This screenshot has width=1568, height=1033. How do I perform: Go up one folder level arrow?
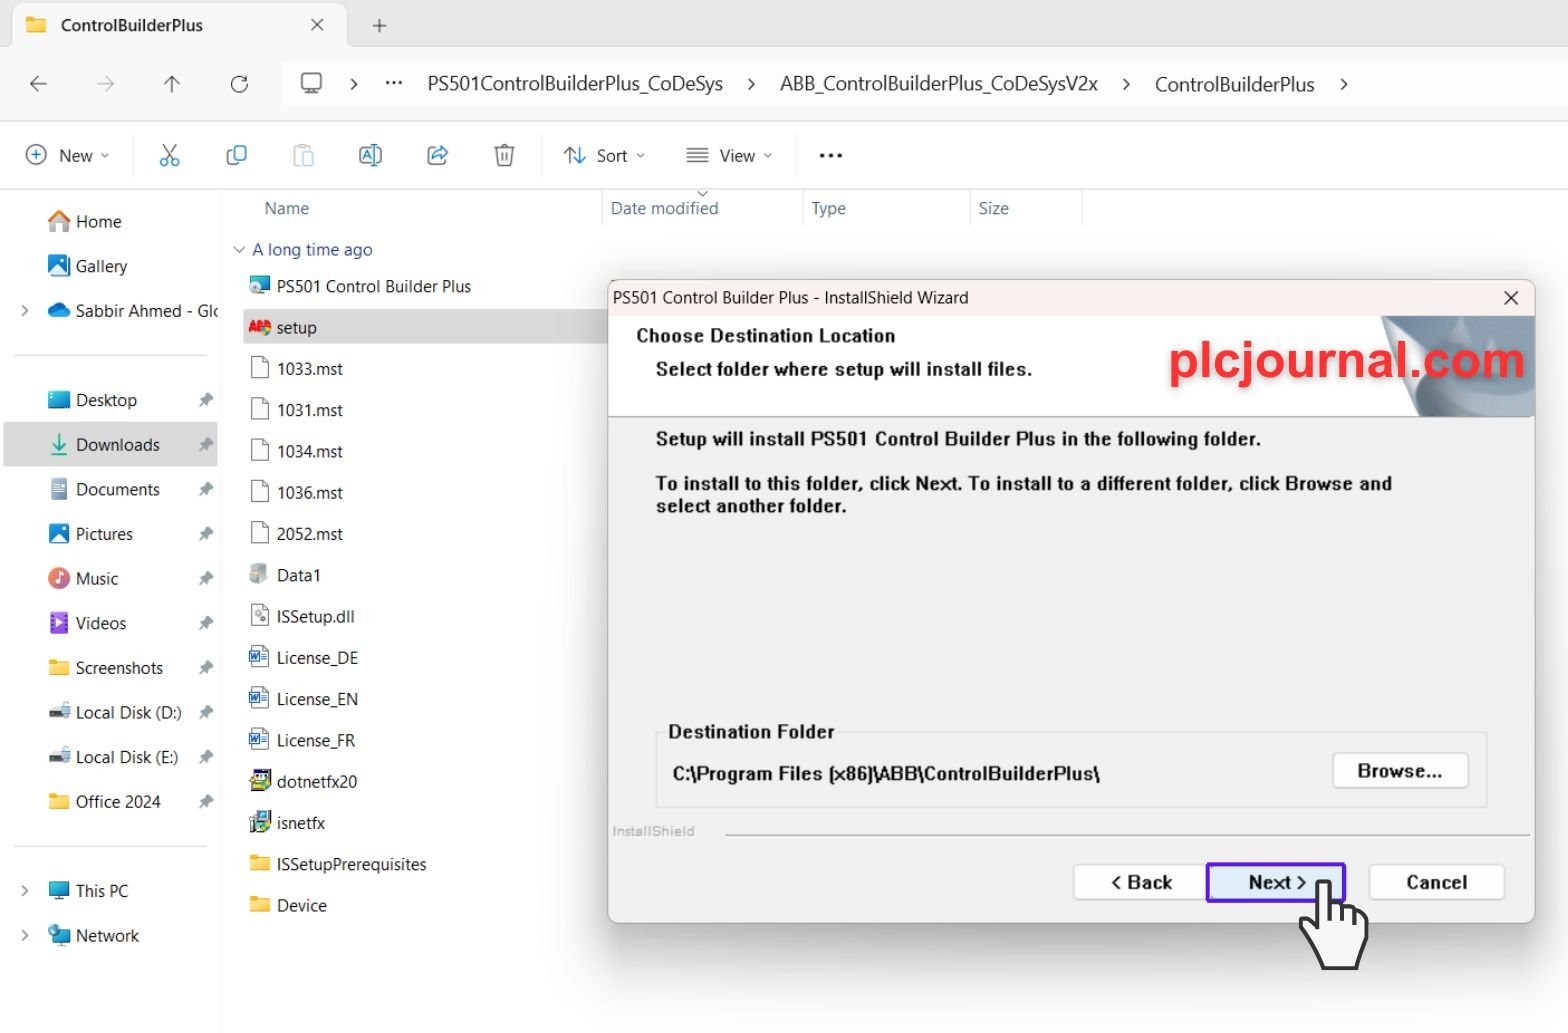(172, 84)
